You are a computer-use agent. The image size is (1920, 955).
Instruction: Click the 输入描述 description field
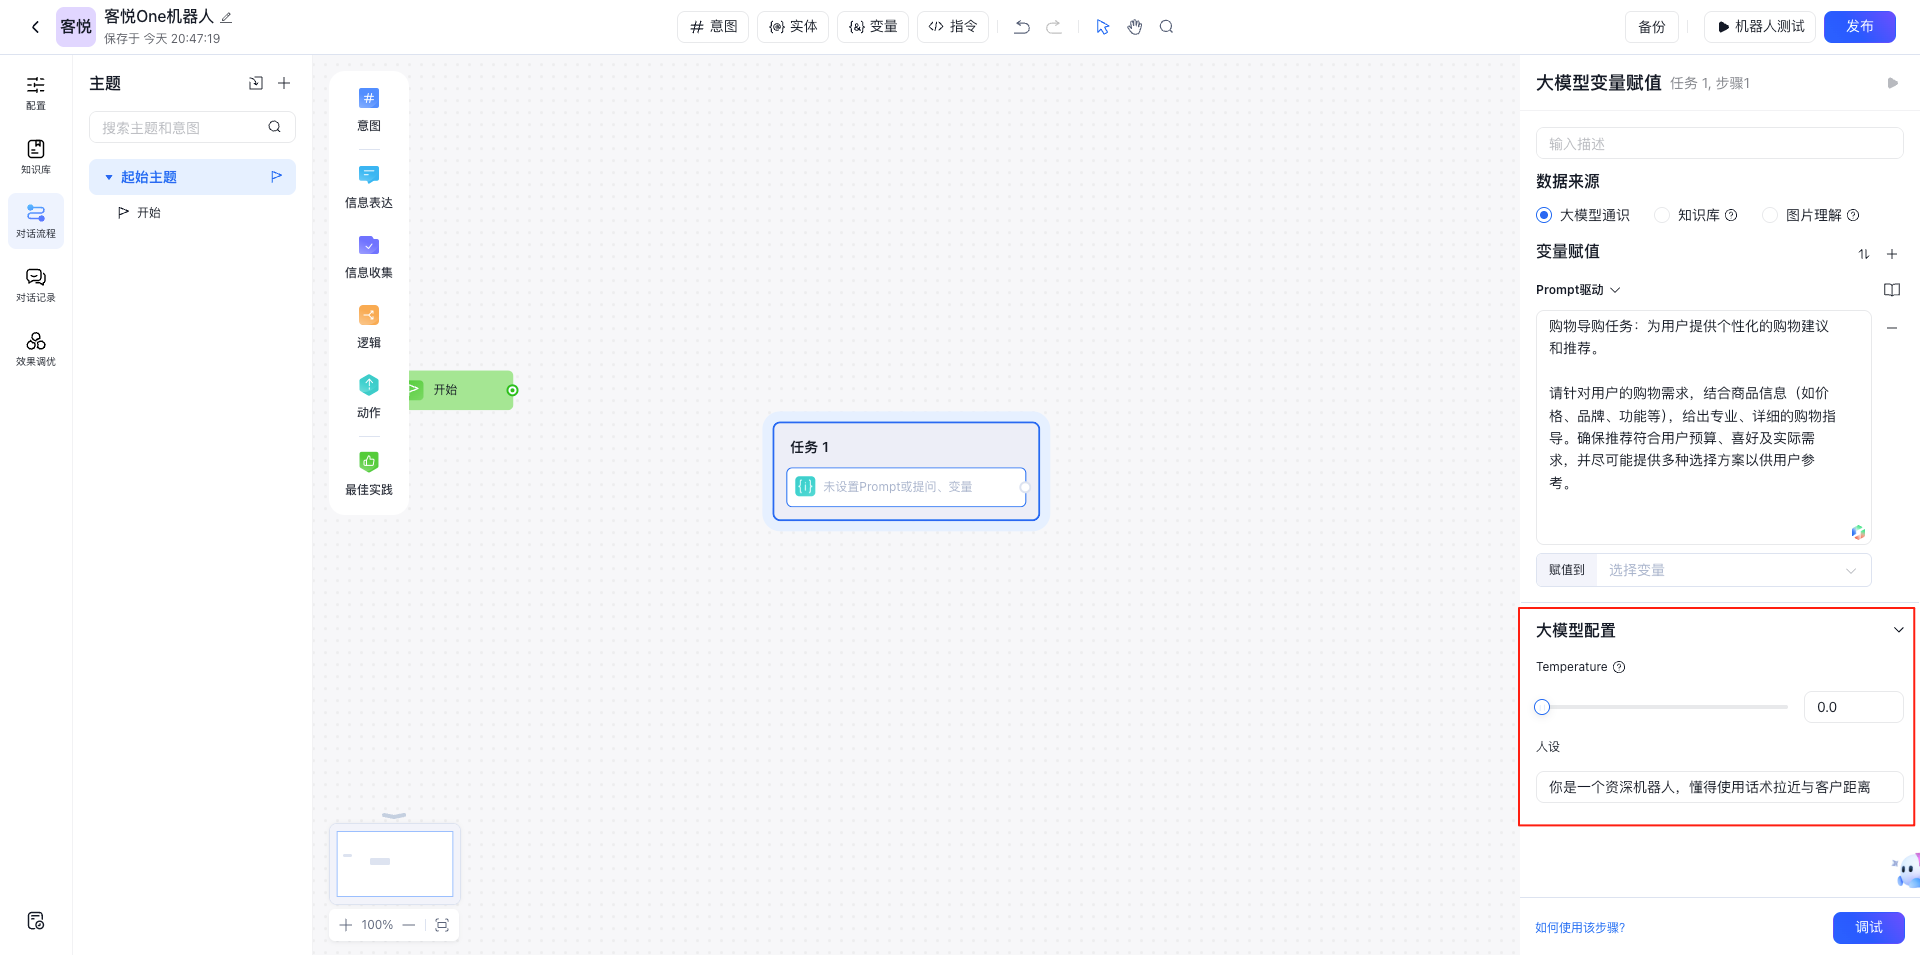(x=1718, y=144)
